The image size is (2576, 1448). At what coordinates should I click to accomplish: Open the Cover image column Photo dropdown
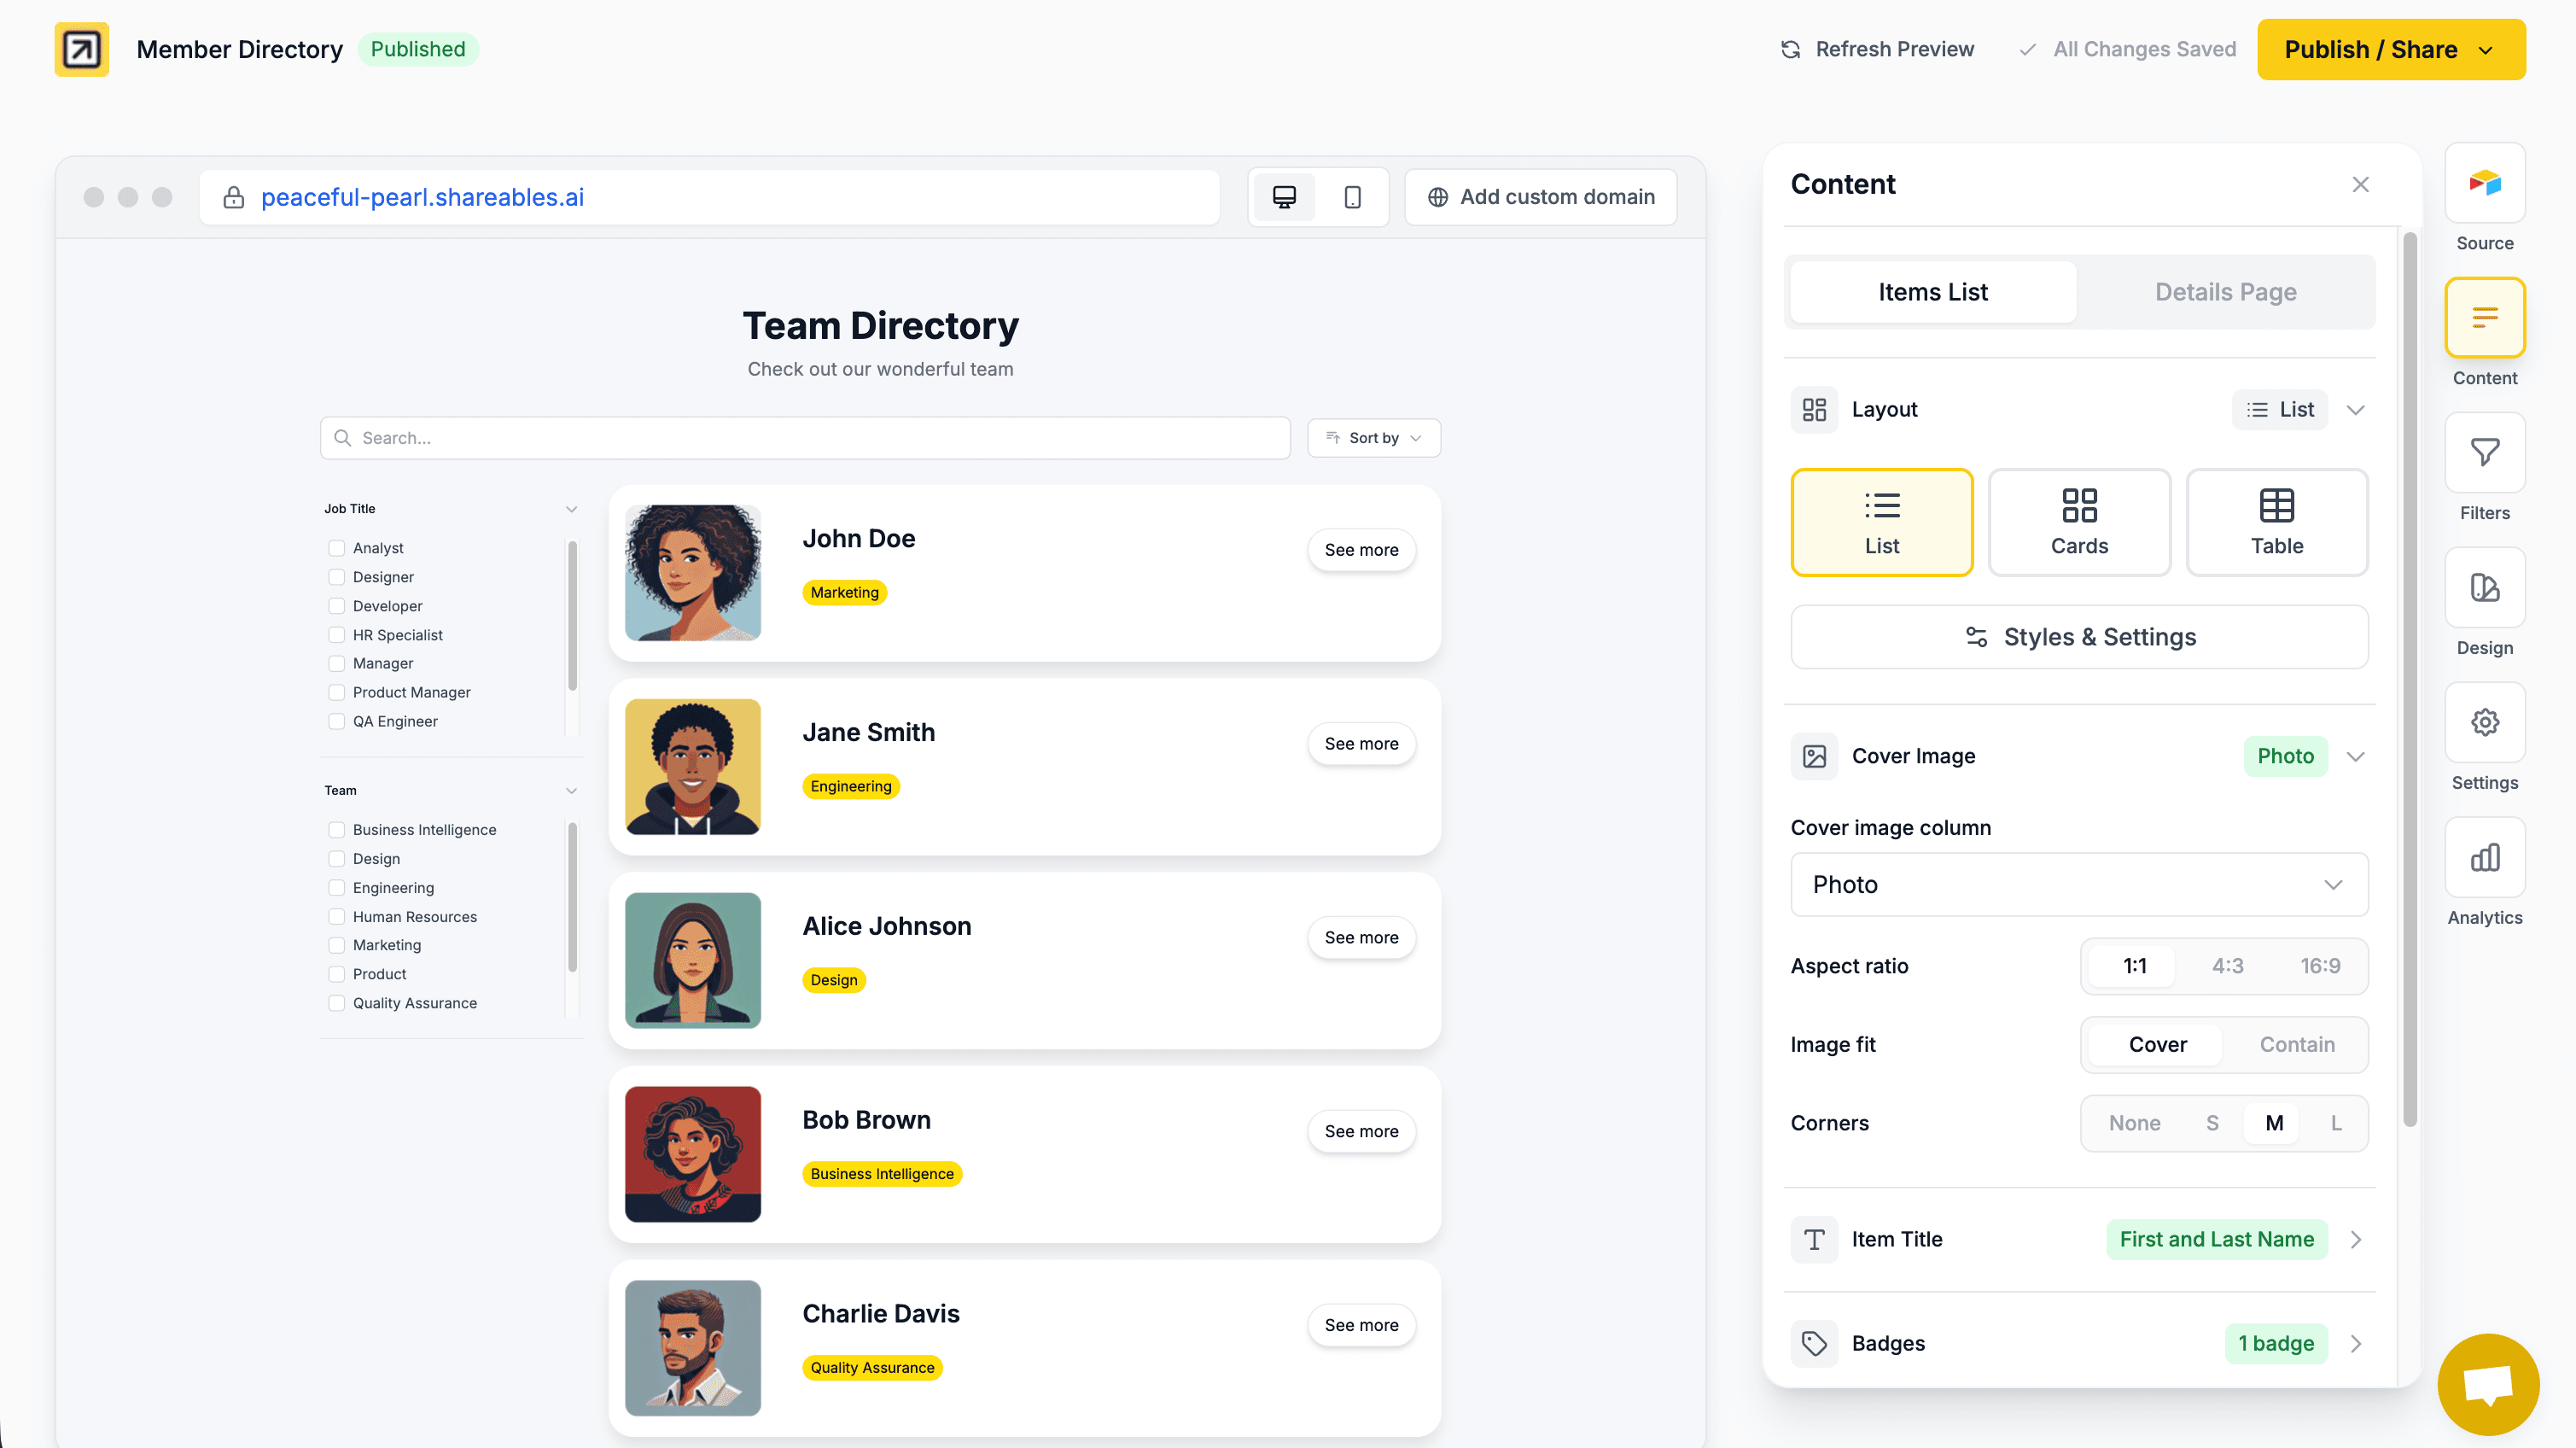2078,884
